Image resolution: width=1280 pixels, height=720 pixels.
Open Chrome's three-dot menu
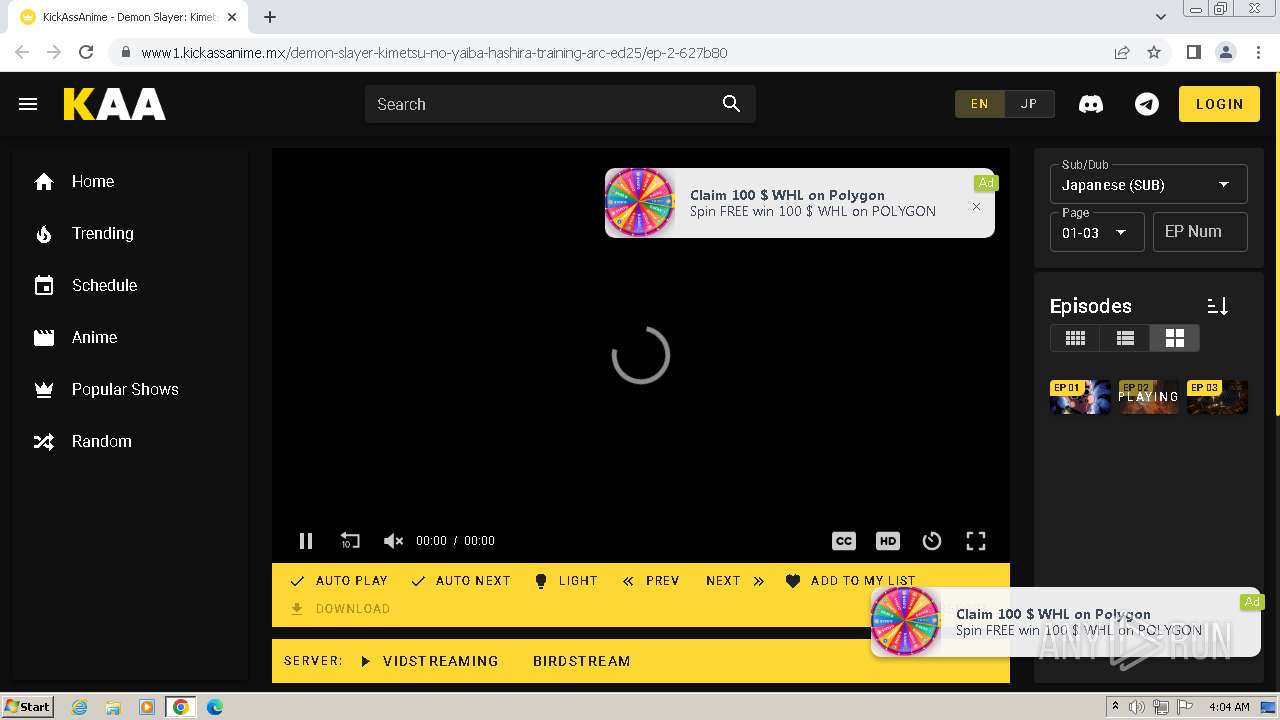[1259, 52]
